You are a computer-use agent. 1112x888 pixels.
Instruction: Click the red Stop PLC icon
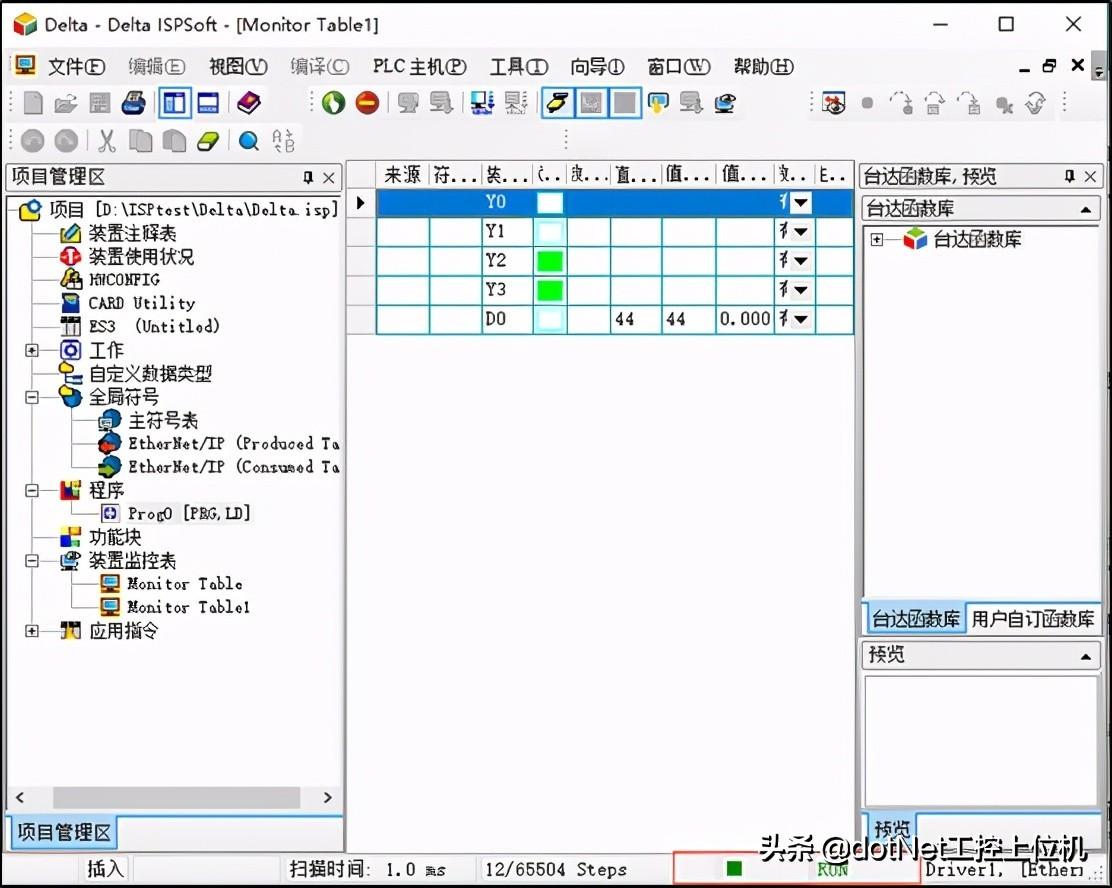point(367,104)
